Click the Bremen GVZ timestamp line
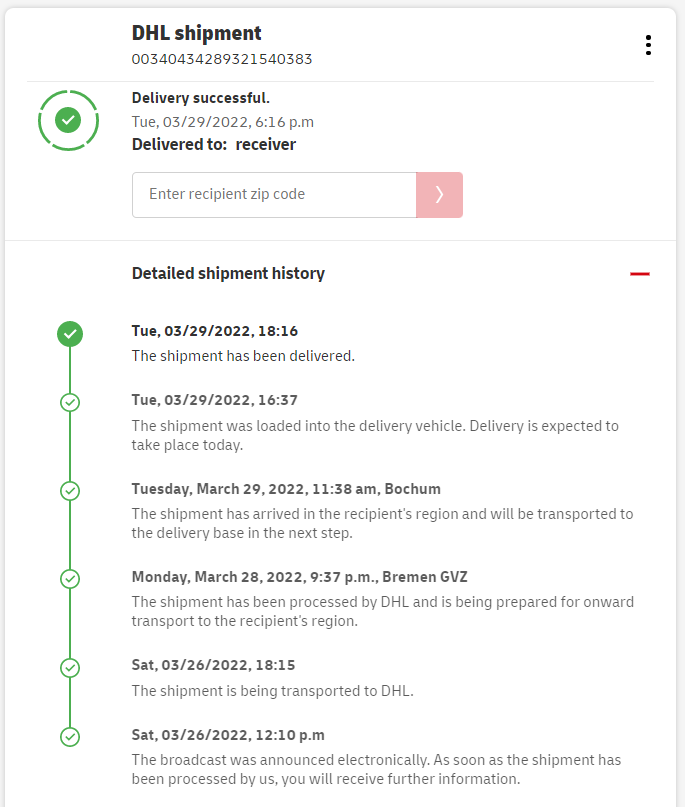 (x=299, y=577)
